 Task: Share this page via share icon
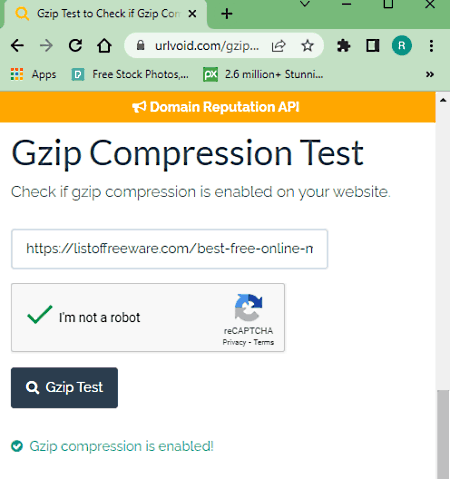278,46
